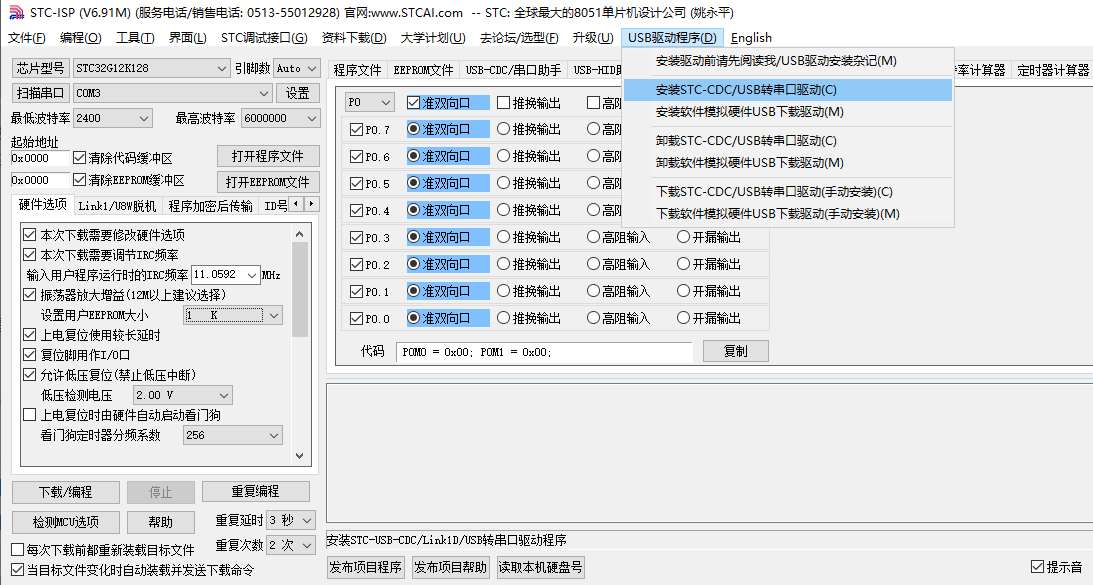Expand the 重复次数 2 次 dropdown

pos(307,545)
